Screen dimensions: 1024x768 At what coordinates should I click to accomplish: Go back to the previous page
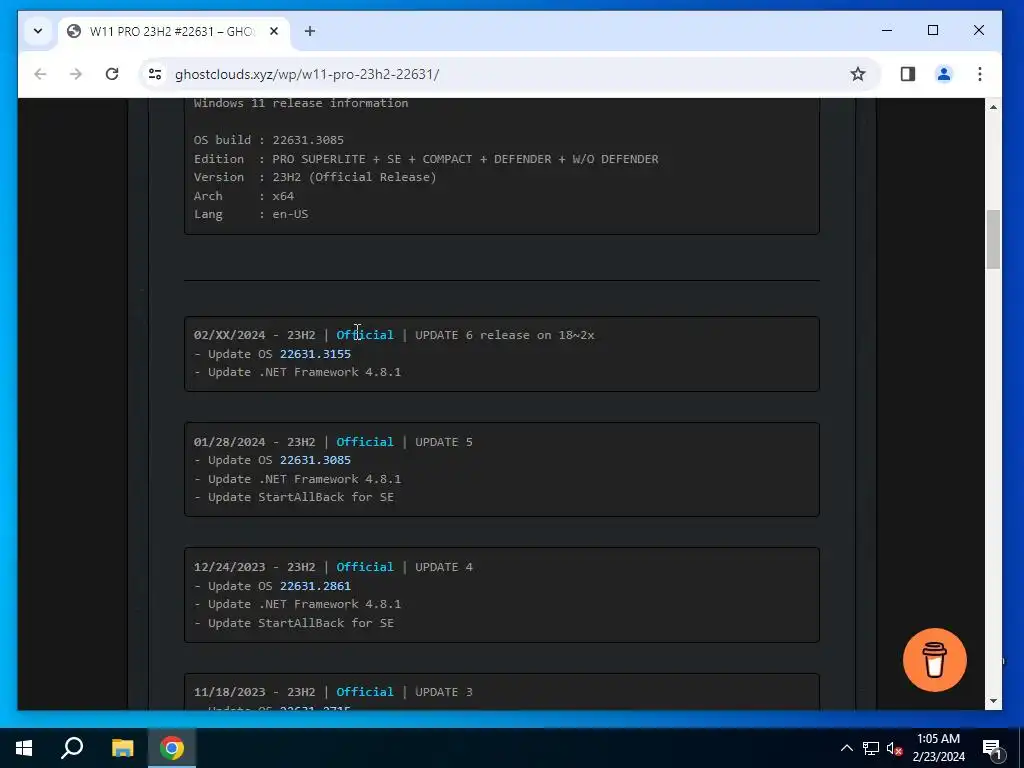[x=40, y=74]
